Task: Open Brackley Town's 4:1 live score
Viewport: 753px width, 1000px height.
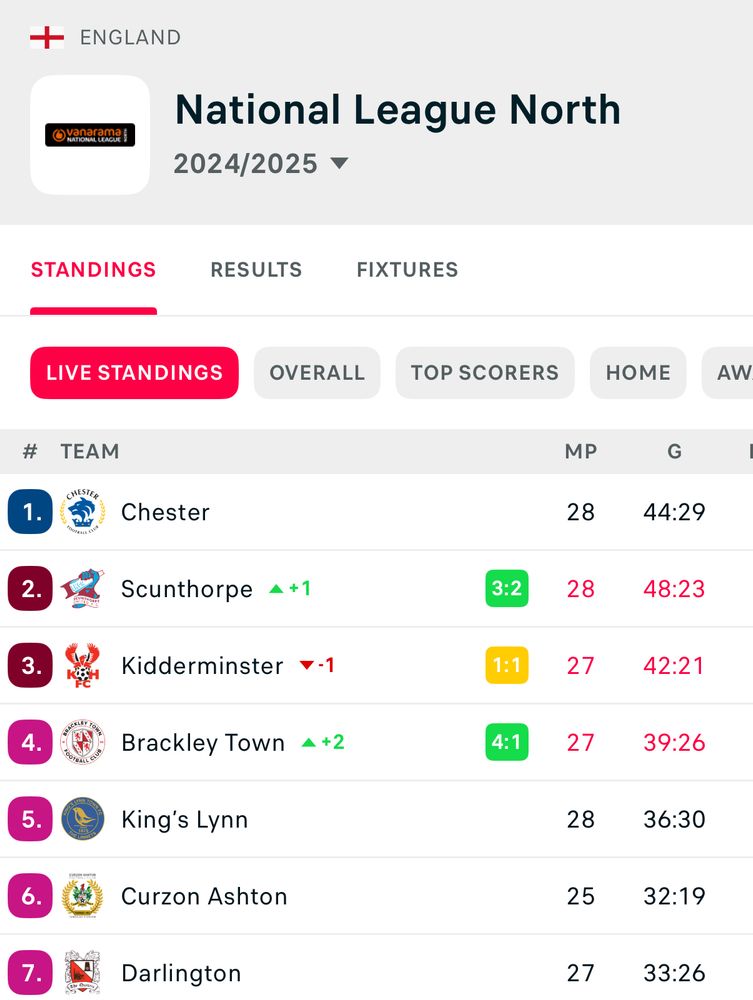Action: pos(507,742)
